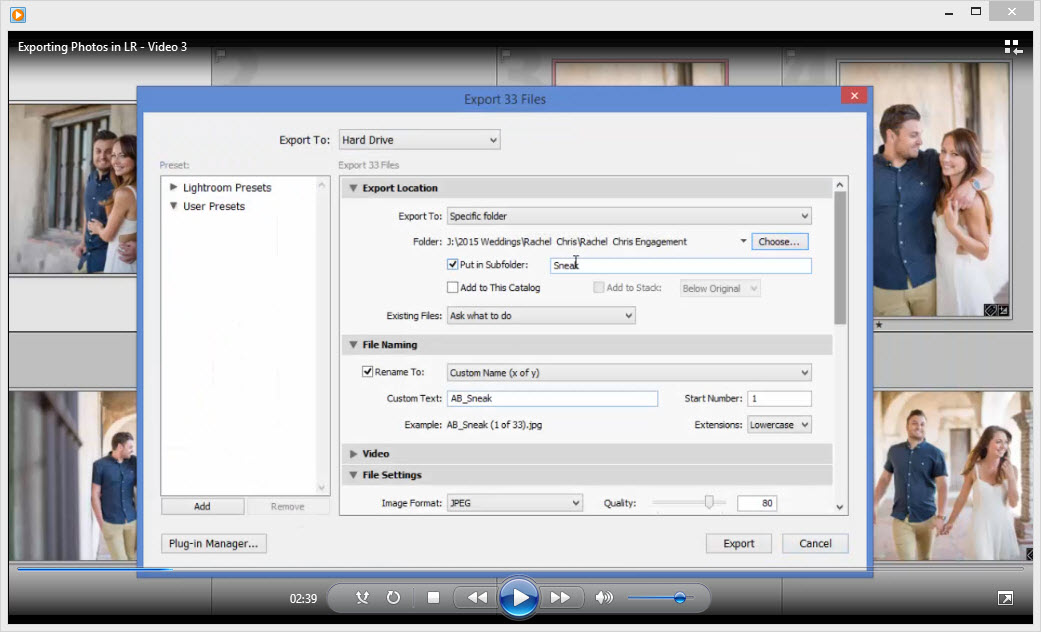Turn on repeat in the player controls
1041x632 pixels.
point(393,597)
